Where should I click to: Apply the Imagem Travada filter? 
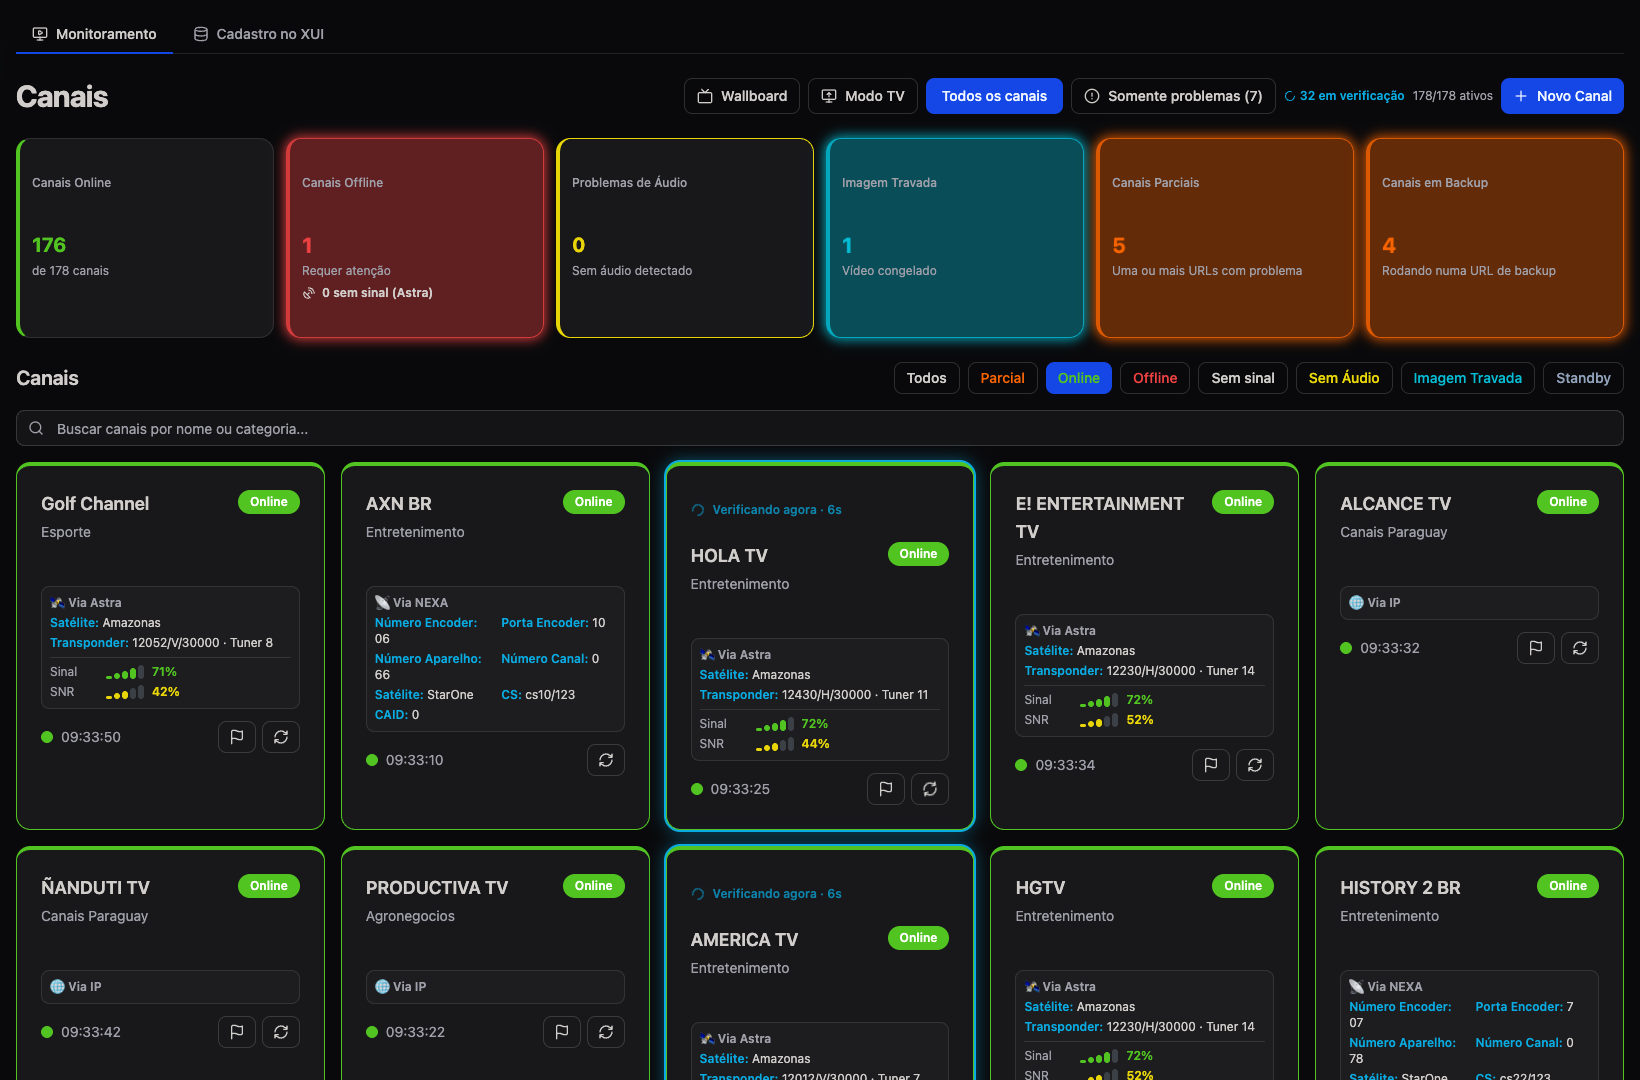click(x=1468, y=378)
